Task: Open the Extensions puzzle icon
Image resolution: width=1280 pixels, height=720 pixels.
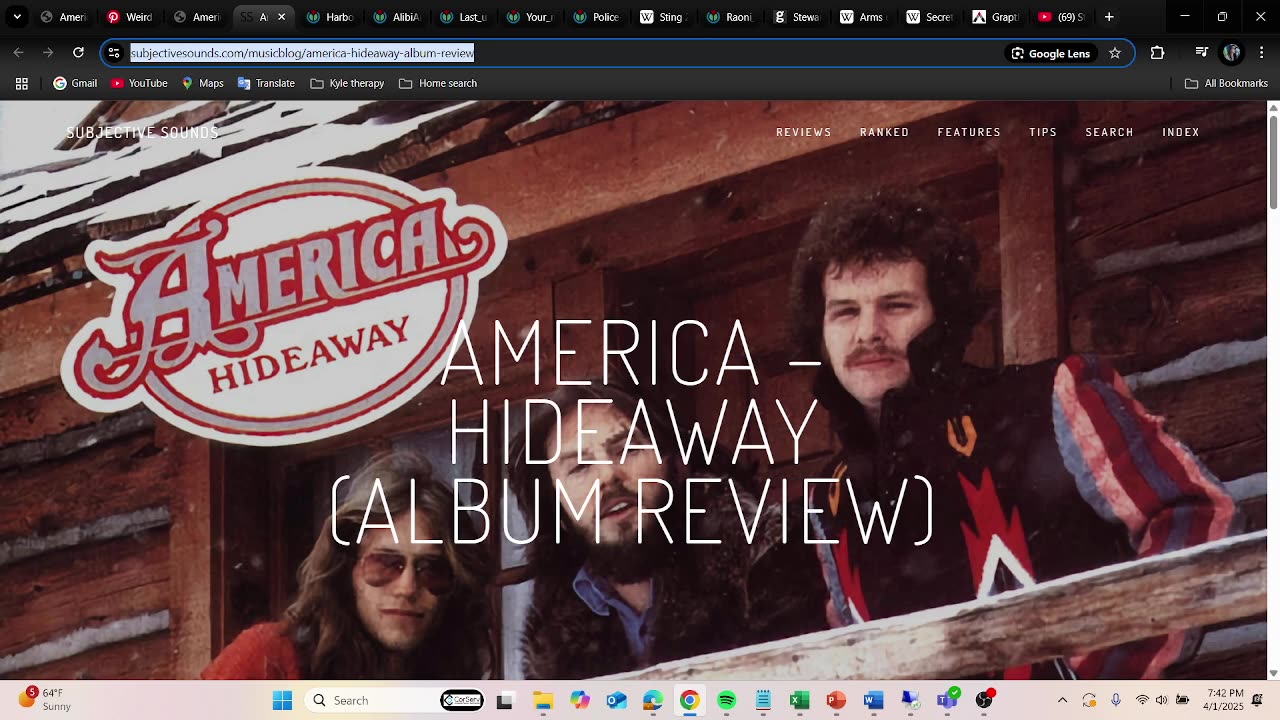Action: coord(1157,53)
